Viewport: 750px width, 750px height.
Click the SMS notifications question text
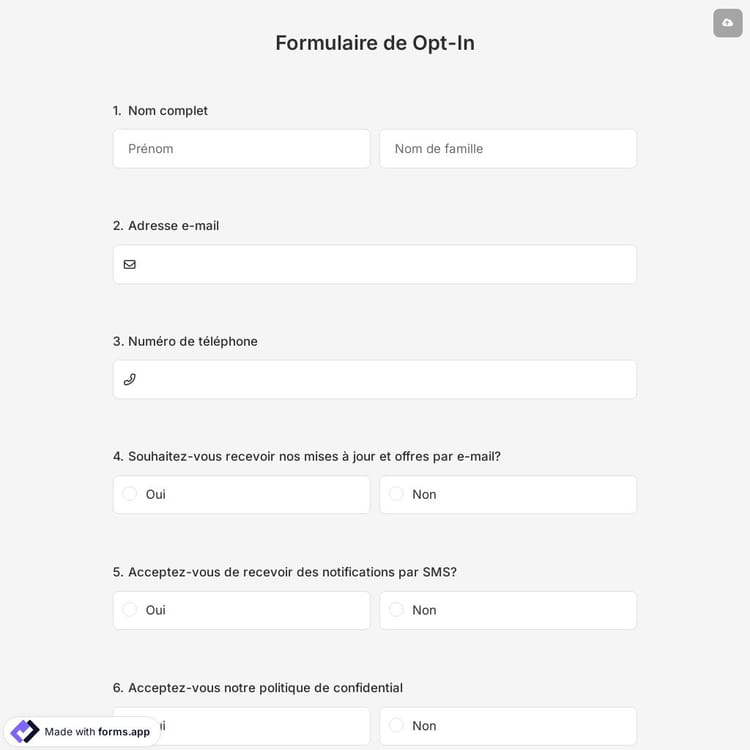292,572
